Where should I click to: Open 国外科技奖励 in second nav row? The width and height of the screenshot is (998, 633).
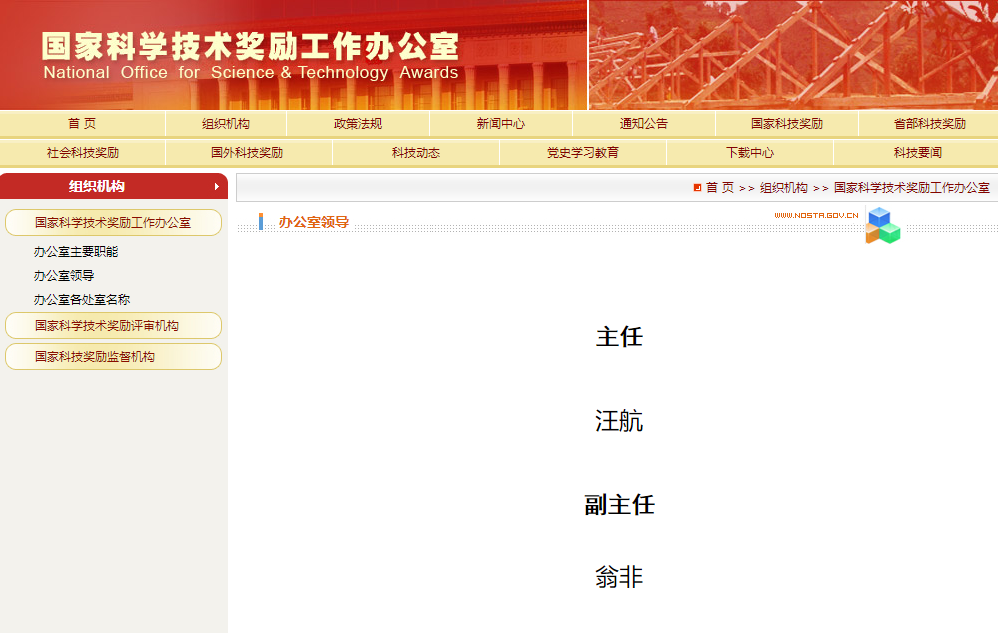[247, 153]
